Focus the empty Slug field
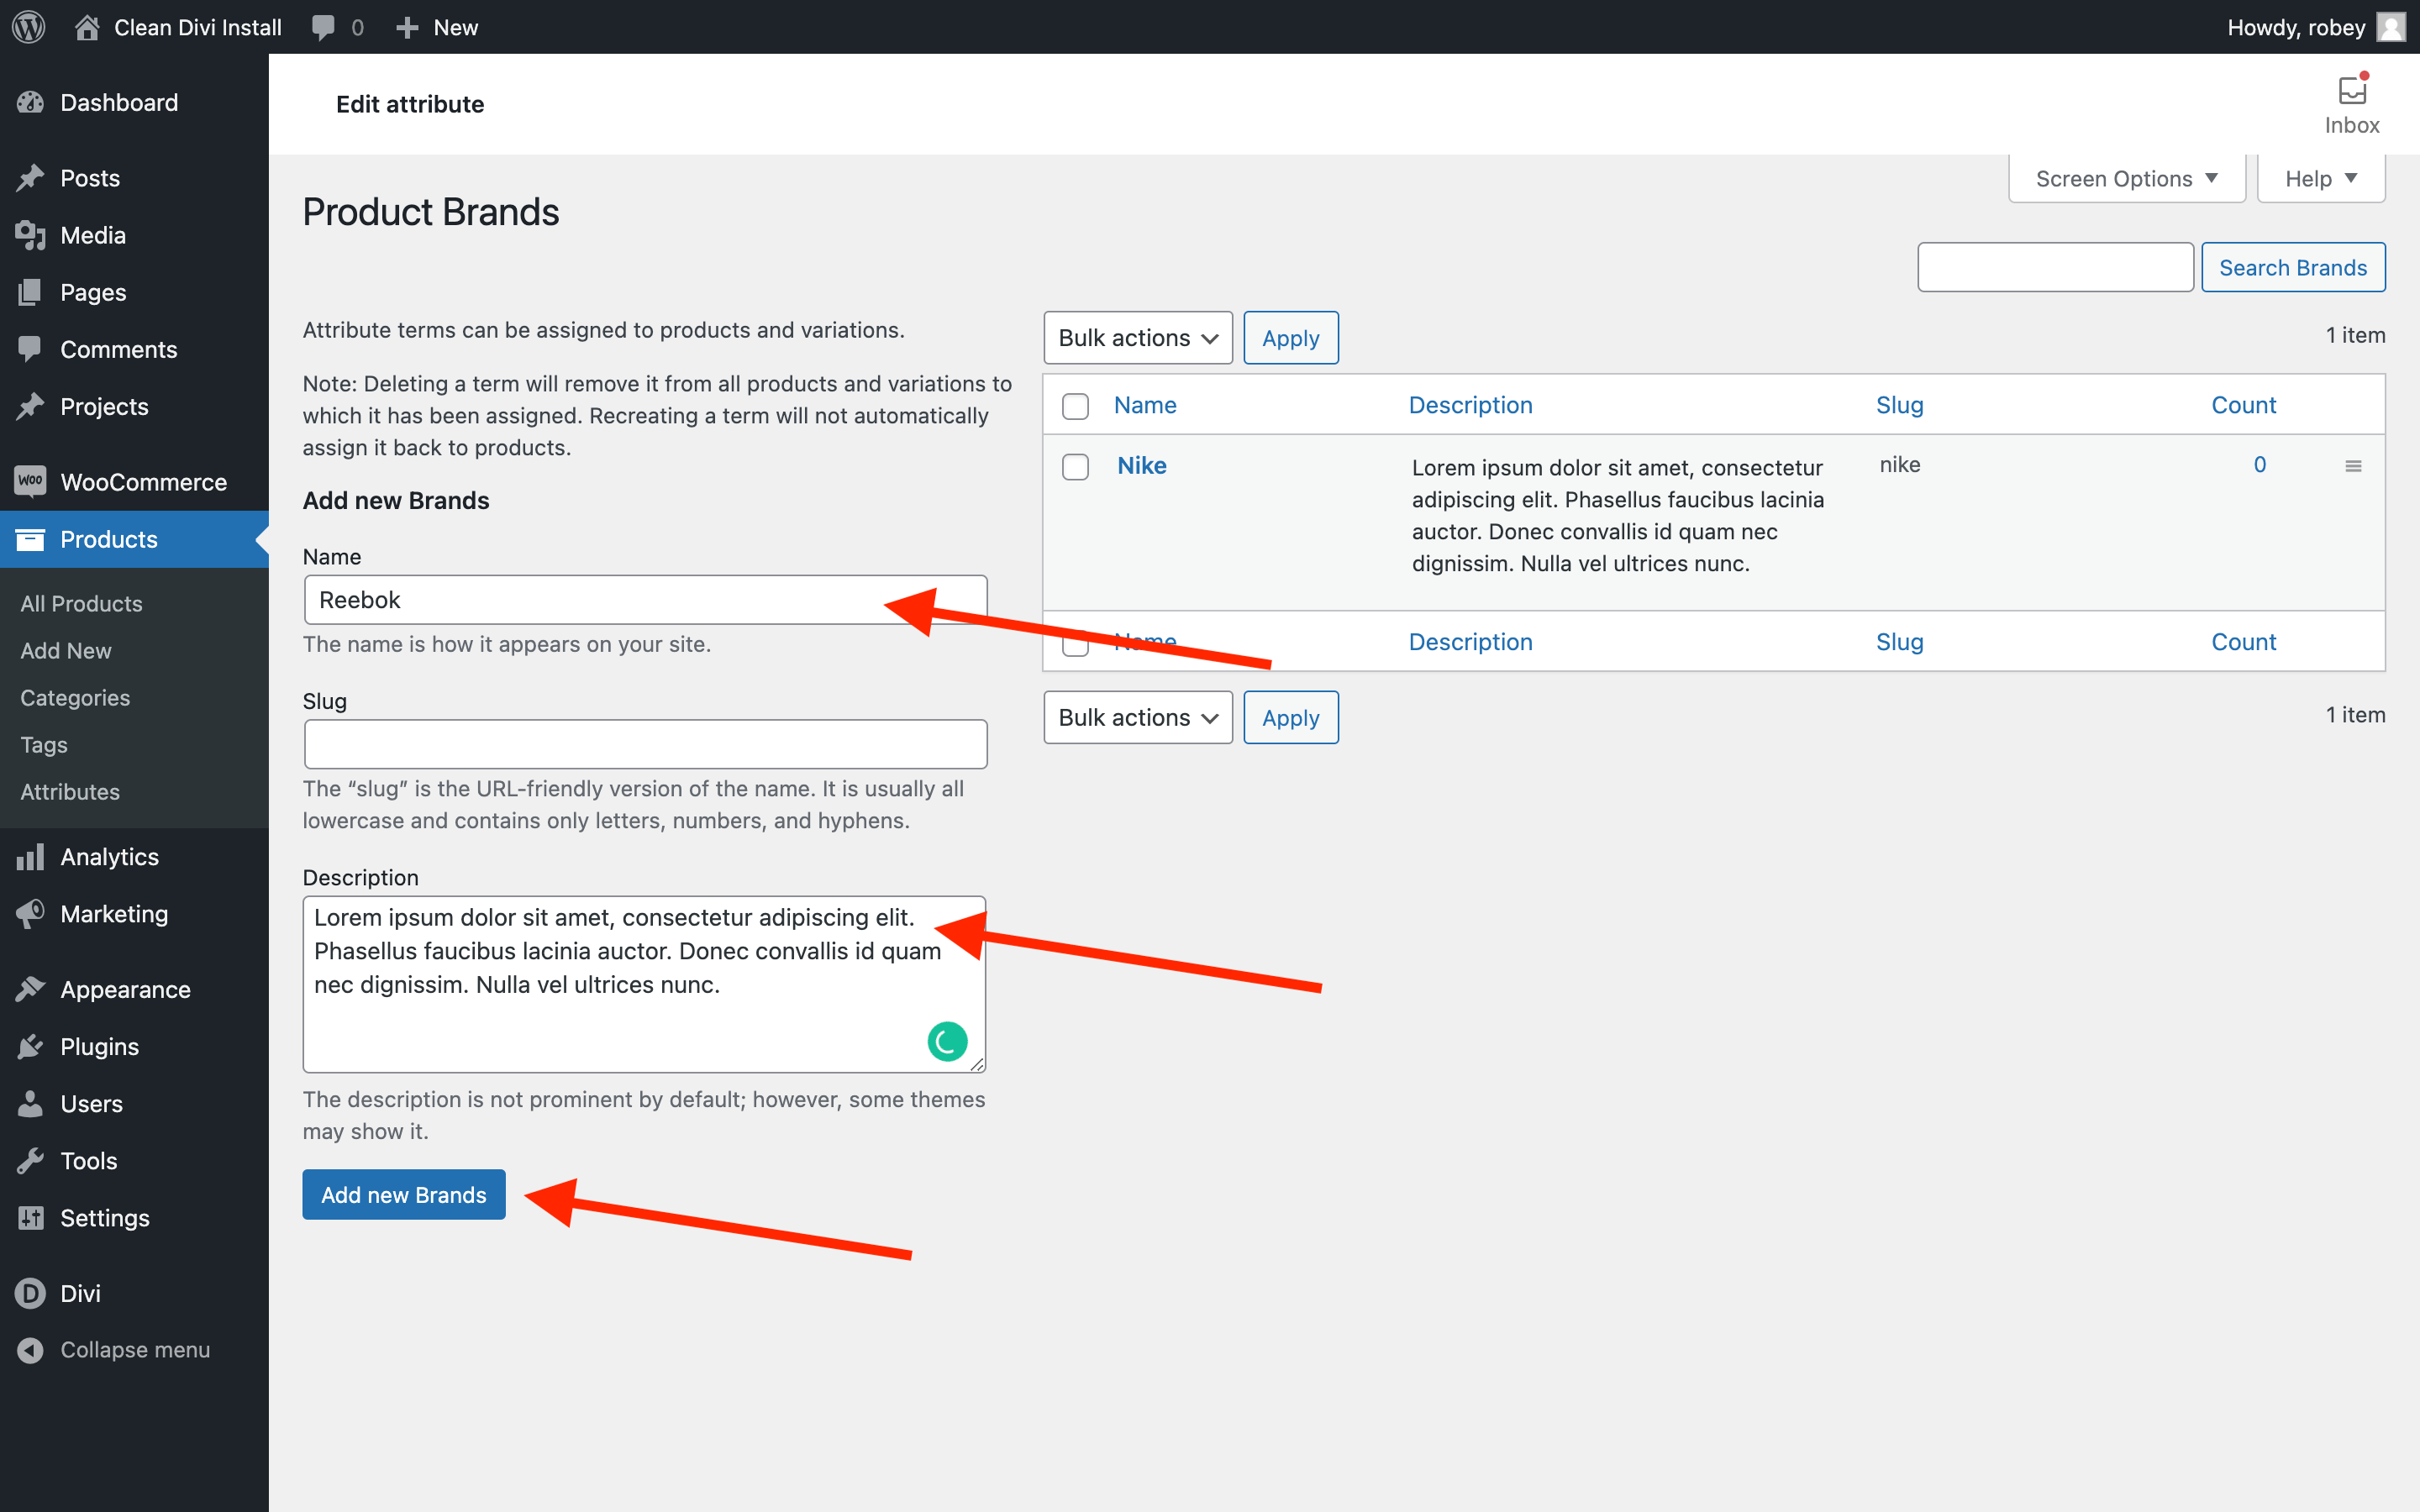Screen dimensions: 2420x1512 [646, 744]
